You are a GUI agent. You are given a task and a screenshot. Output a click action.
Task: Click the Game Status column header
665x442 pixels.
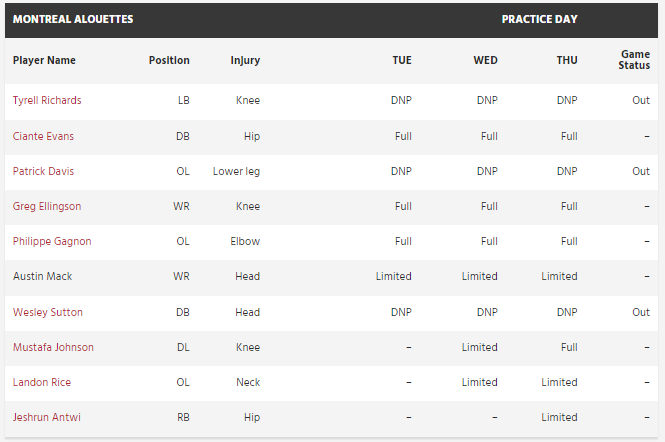pyautogui.click(x=635, y=60)
